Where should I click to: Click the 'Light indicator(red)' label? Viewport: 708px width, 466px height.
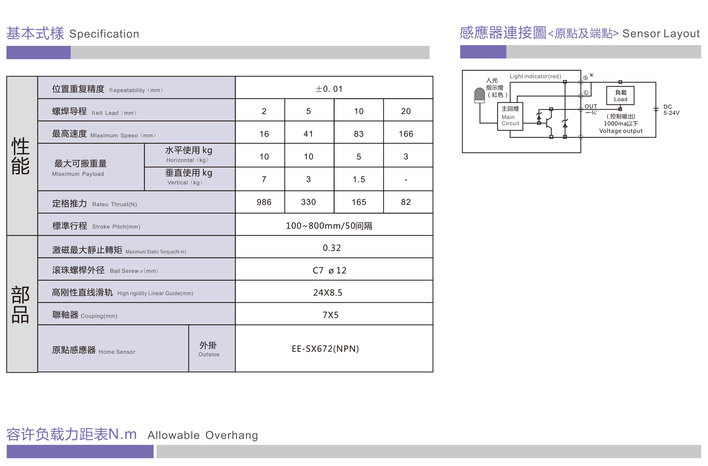point(536,76)
